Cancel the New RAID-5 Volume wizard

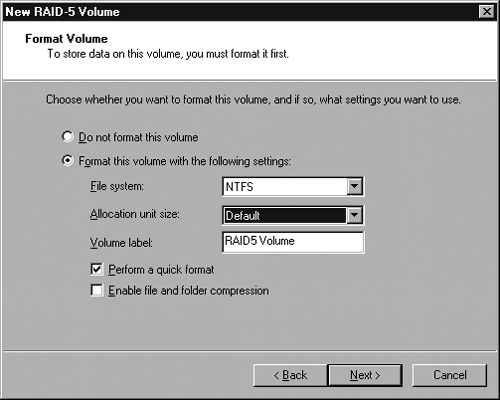pyautogui.click(x=449, y=375)
